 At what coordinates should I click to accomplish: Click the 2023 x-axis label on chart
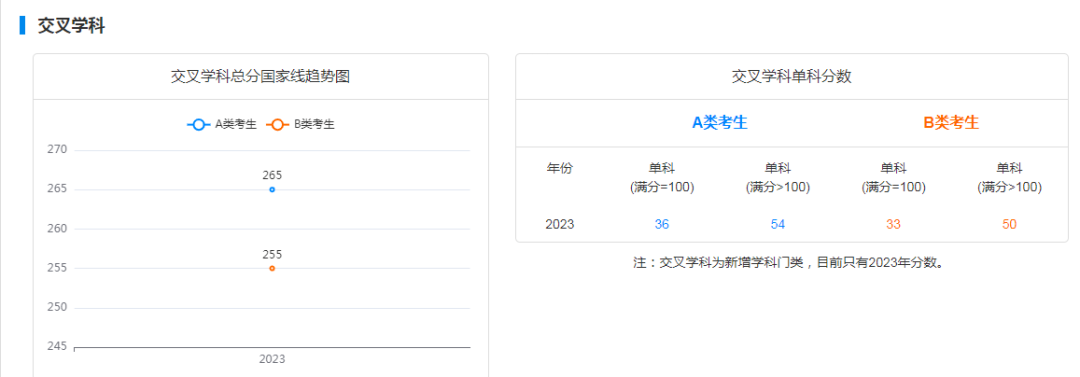coord(272,359)
